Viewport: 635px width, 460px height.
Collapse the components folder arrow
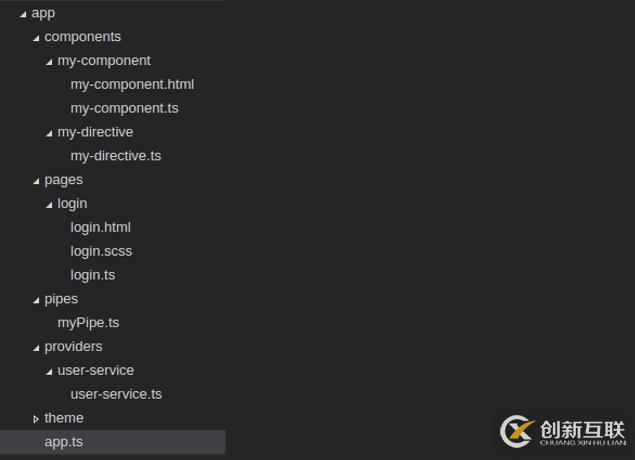pyautogui.click(x=36, y=38)
